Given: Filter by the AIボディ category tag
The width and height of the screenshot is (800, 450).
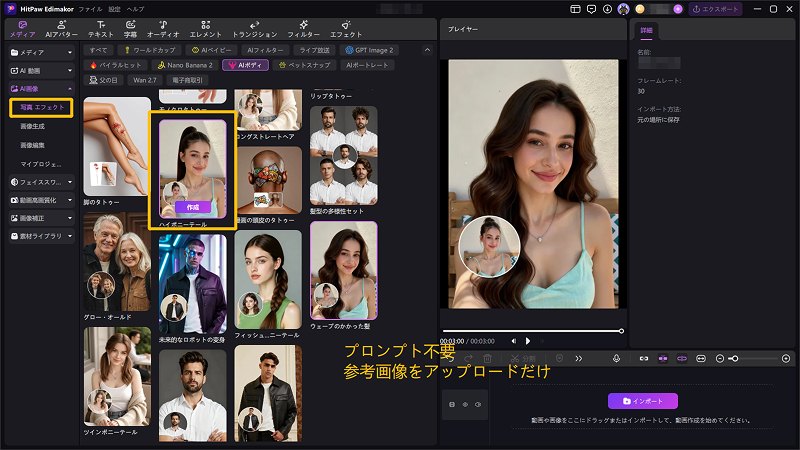Looking at the screenshot, I should [x=245, y=65].
